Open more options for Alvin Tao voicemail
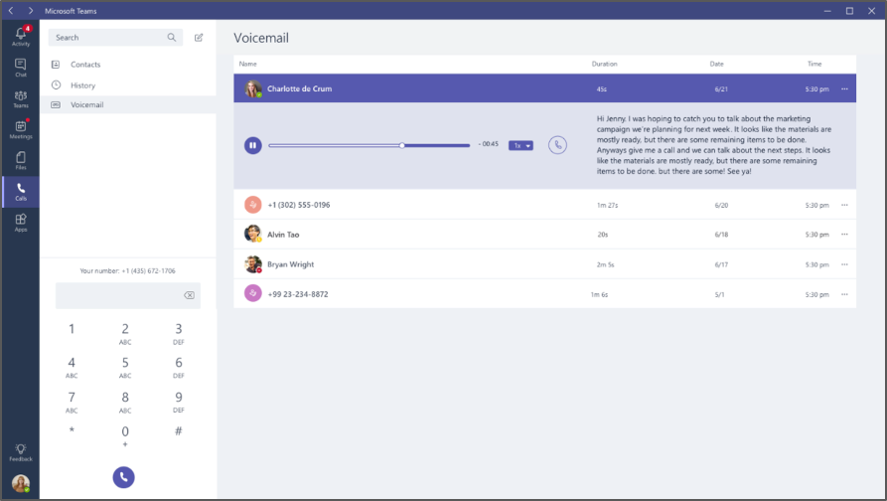The width and height of the screenshot is (887, 501). (x=845, y=235)
